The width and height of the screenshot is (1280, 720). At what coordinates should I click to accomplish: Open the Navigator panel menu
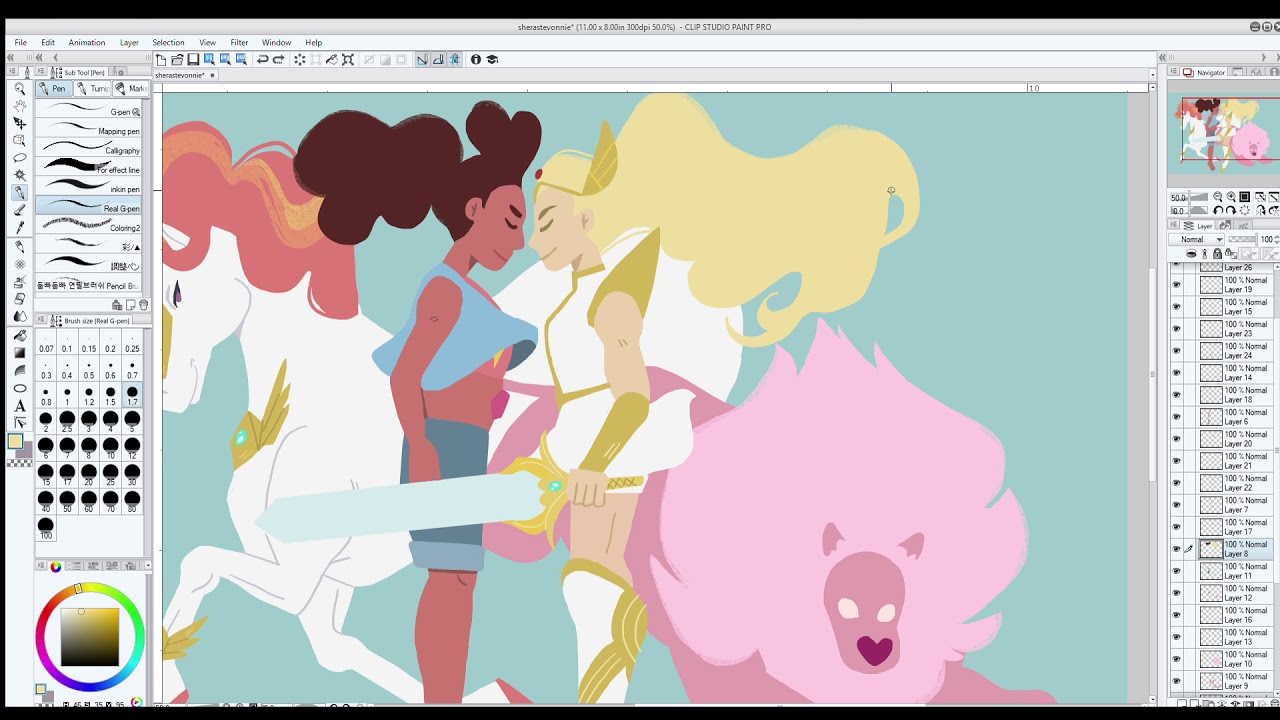pyautogui.click(x=1174, y=72)
